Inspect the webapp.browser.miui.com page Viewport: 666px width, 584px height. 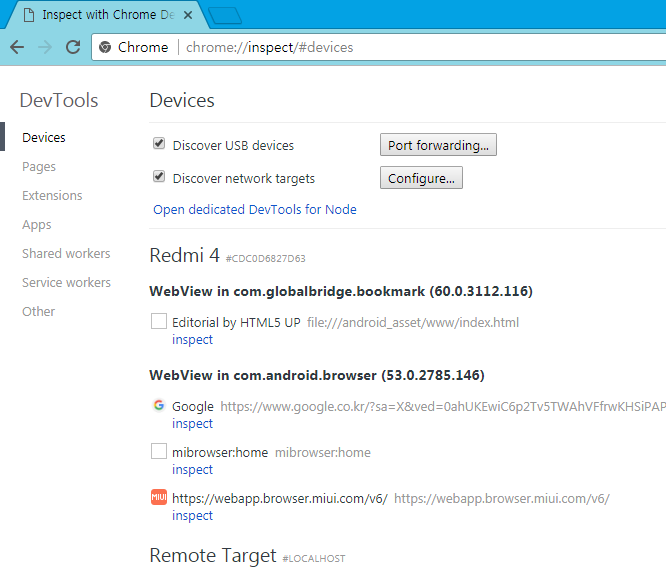coord(192,515)
